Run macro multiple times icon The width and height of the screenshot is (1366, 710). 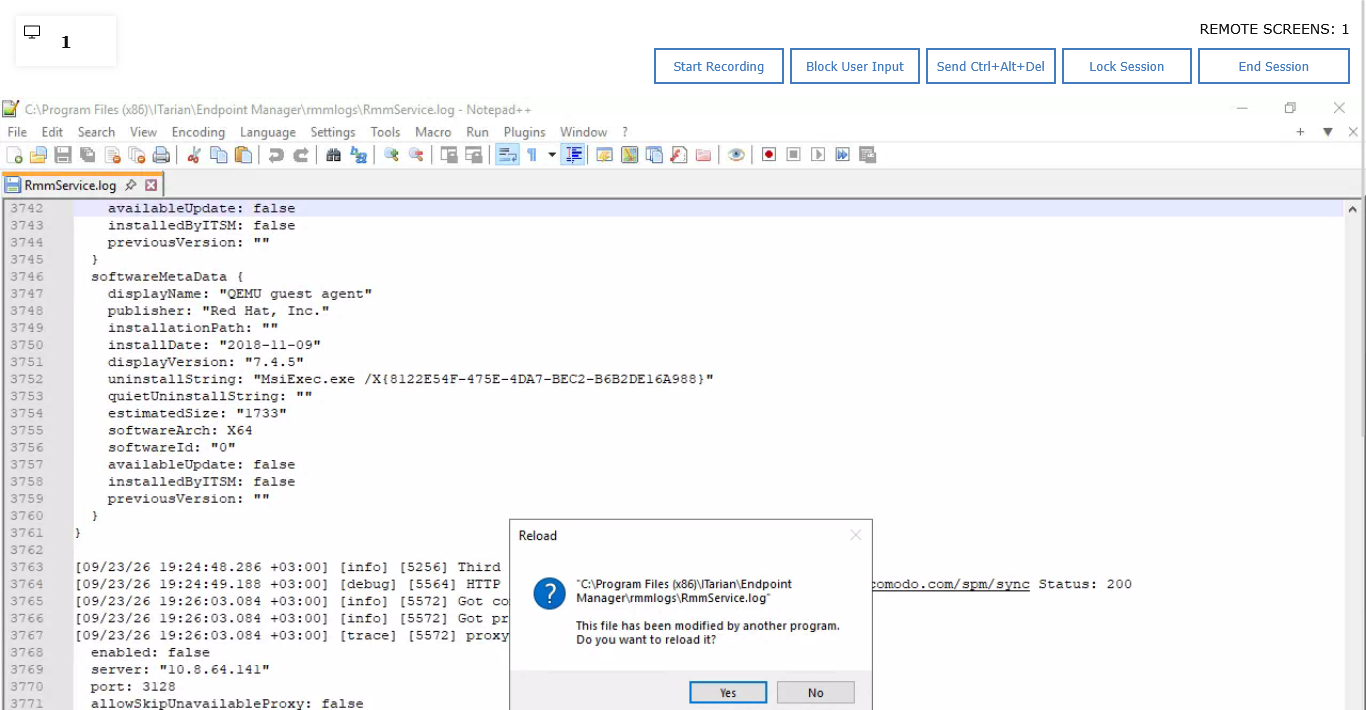843,155
